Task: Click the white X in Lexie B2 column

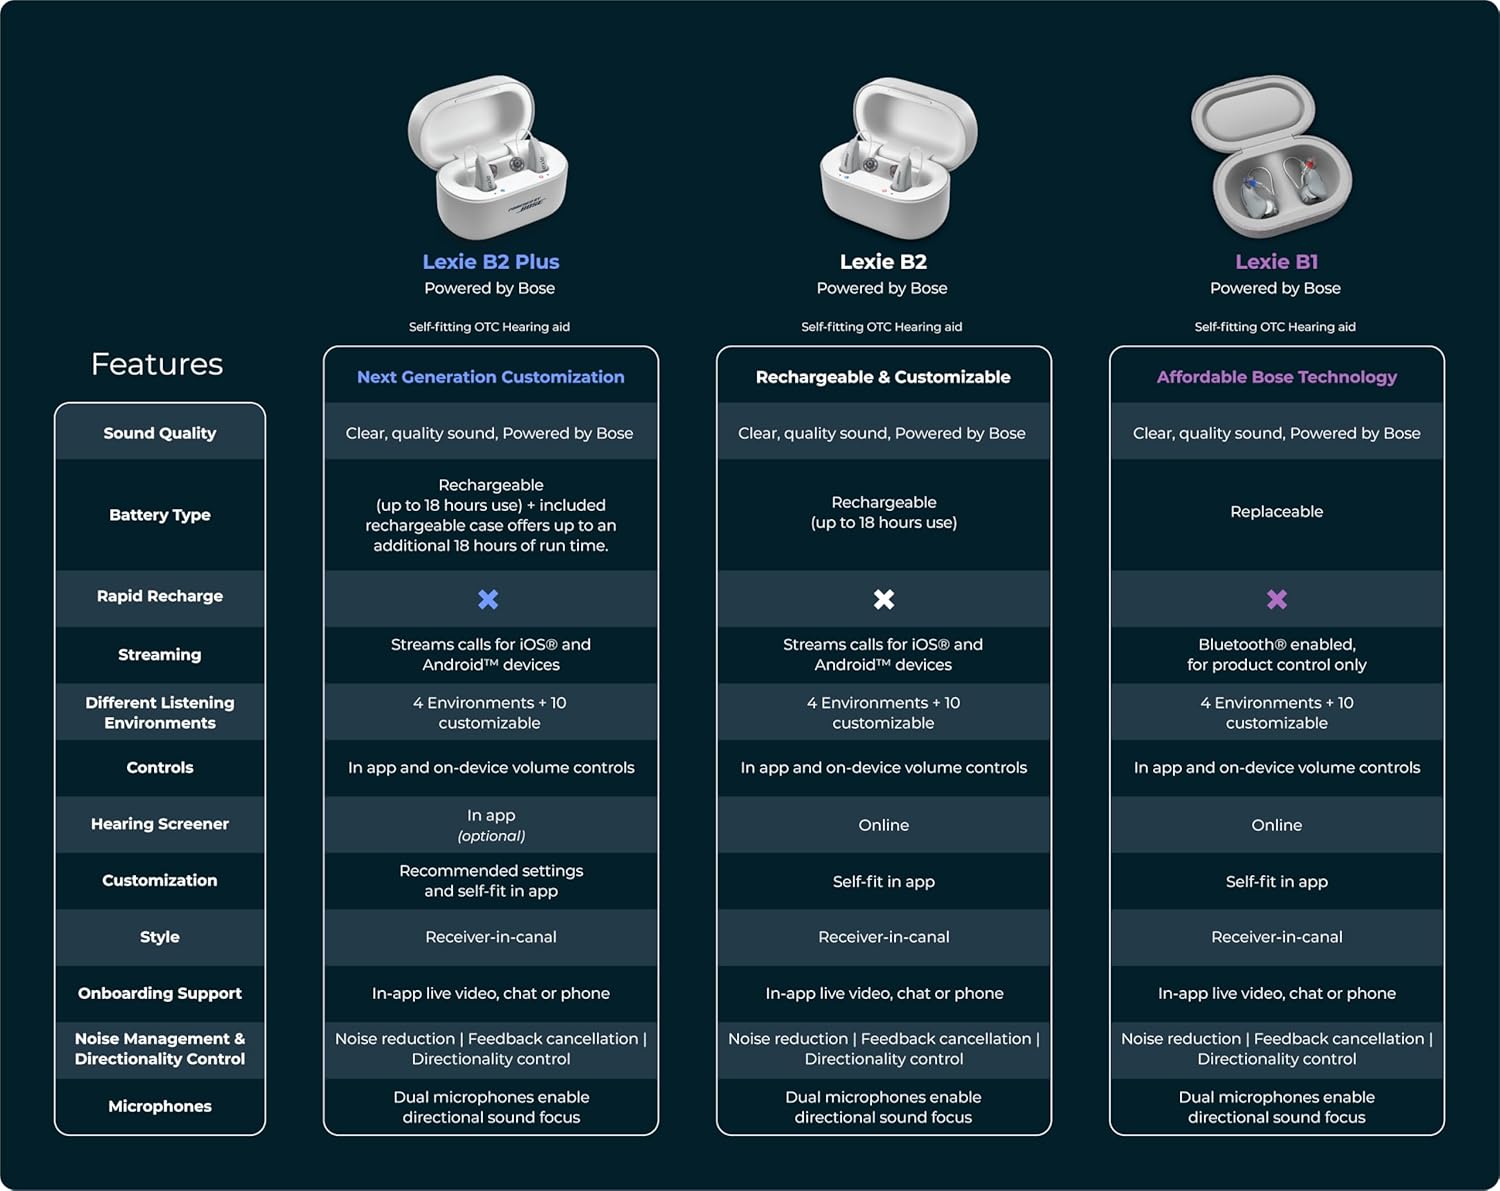Action: 884,599
